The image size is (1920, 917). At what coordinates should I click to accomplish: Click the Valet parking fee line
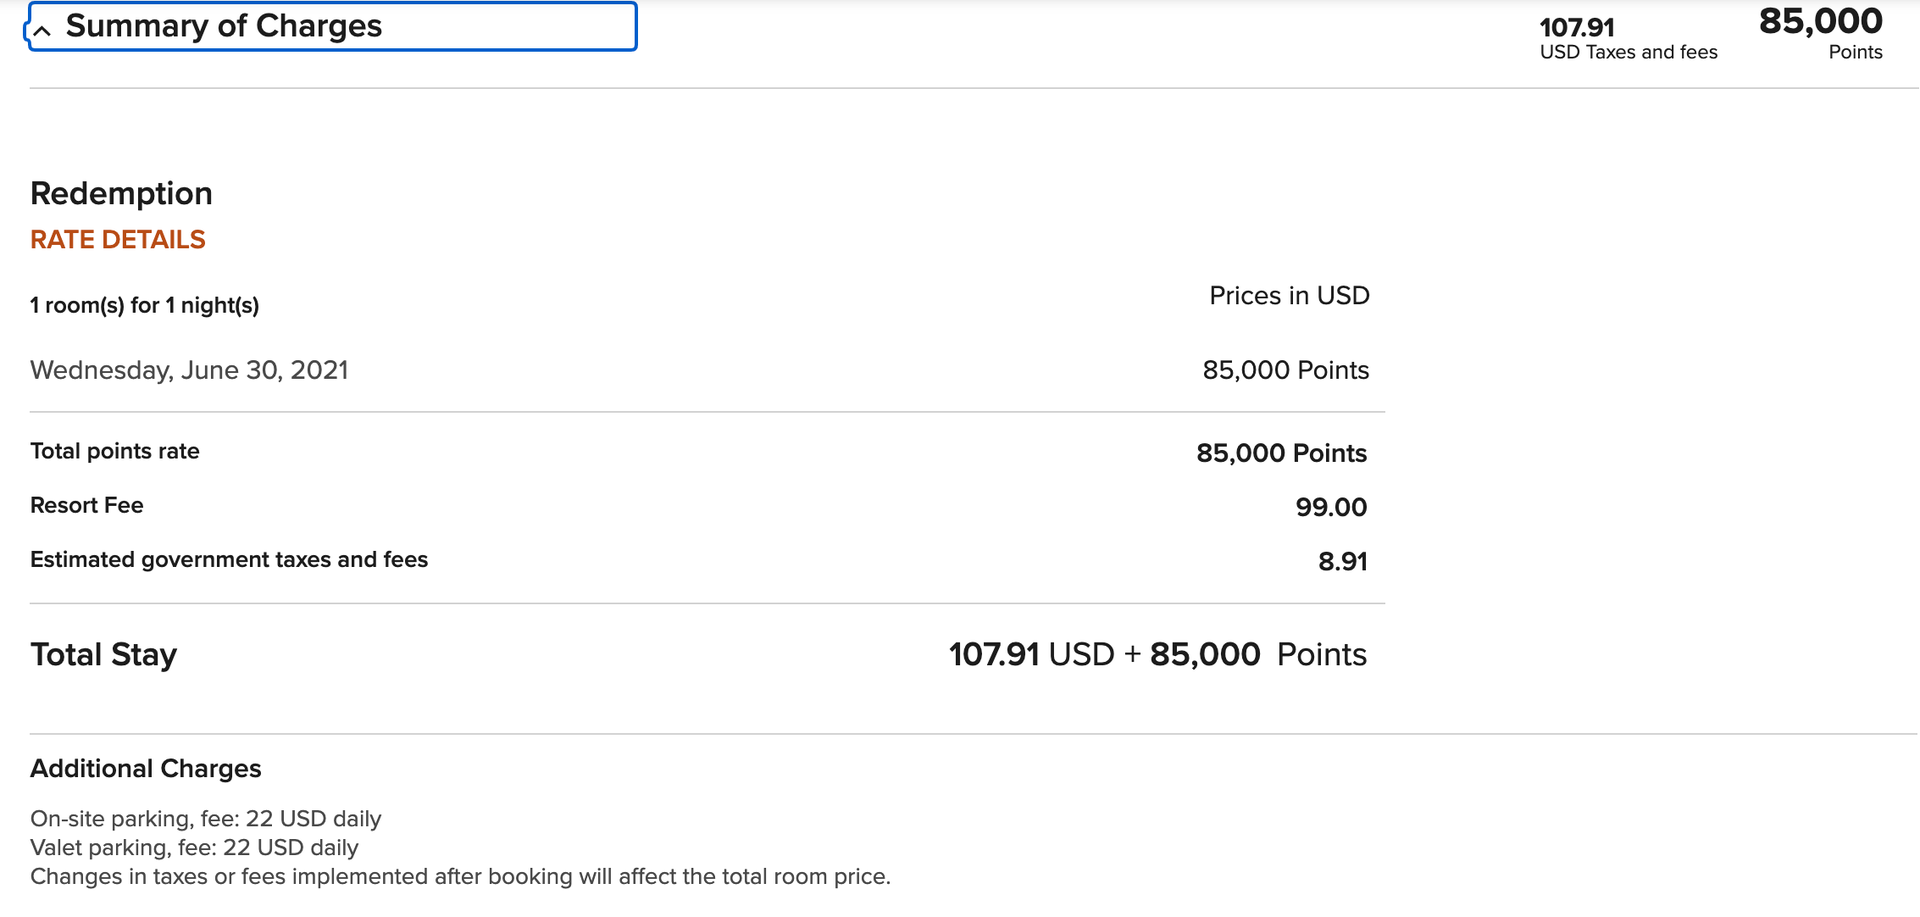coord(194,847)
